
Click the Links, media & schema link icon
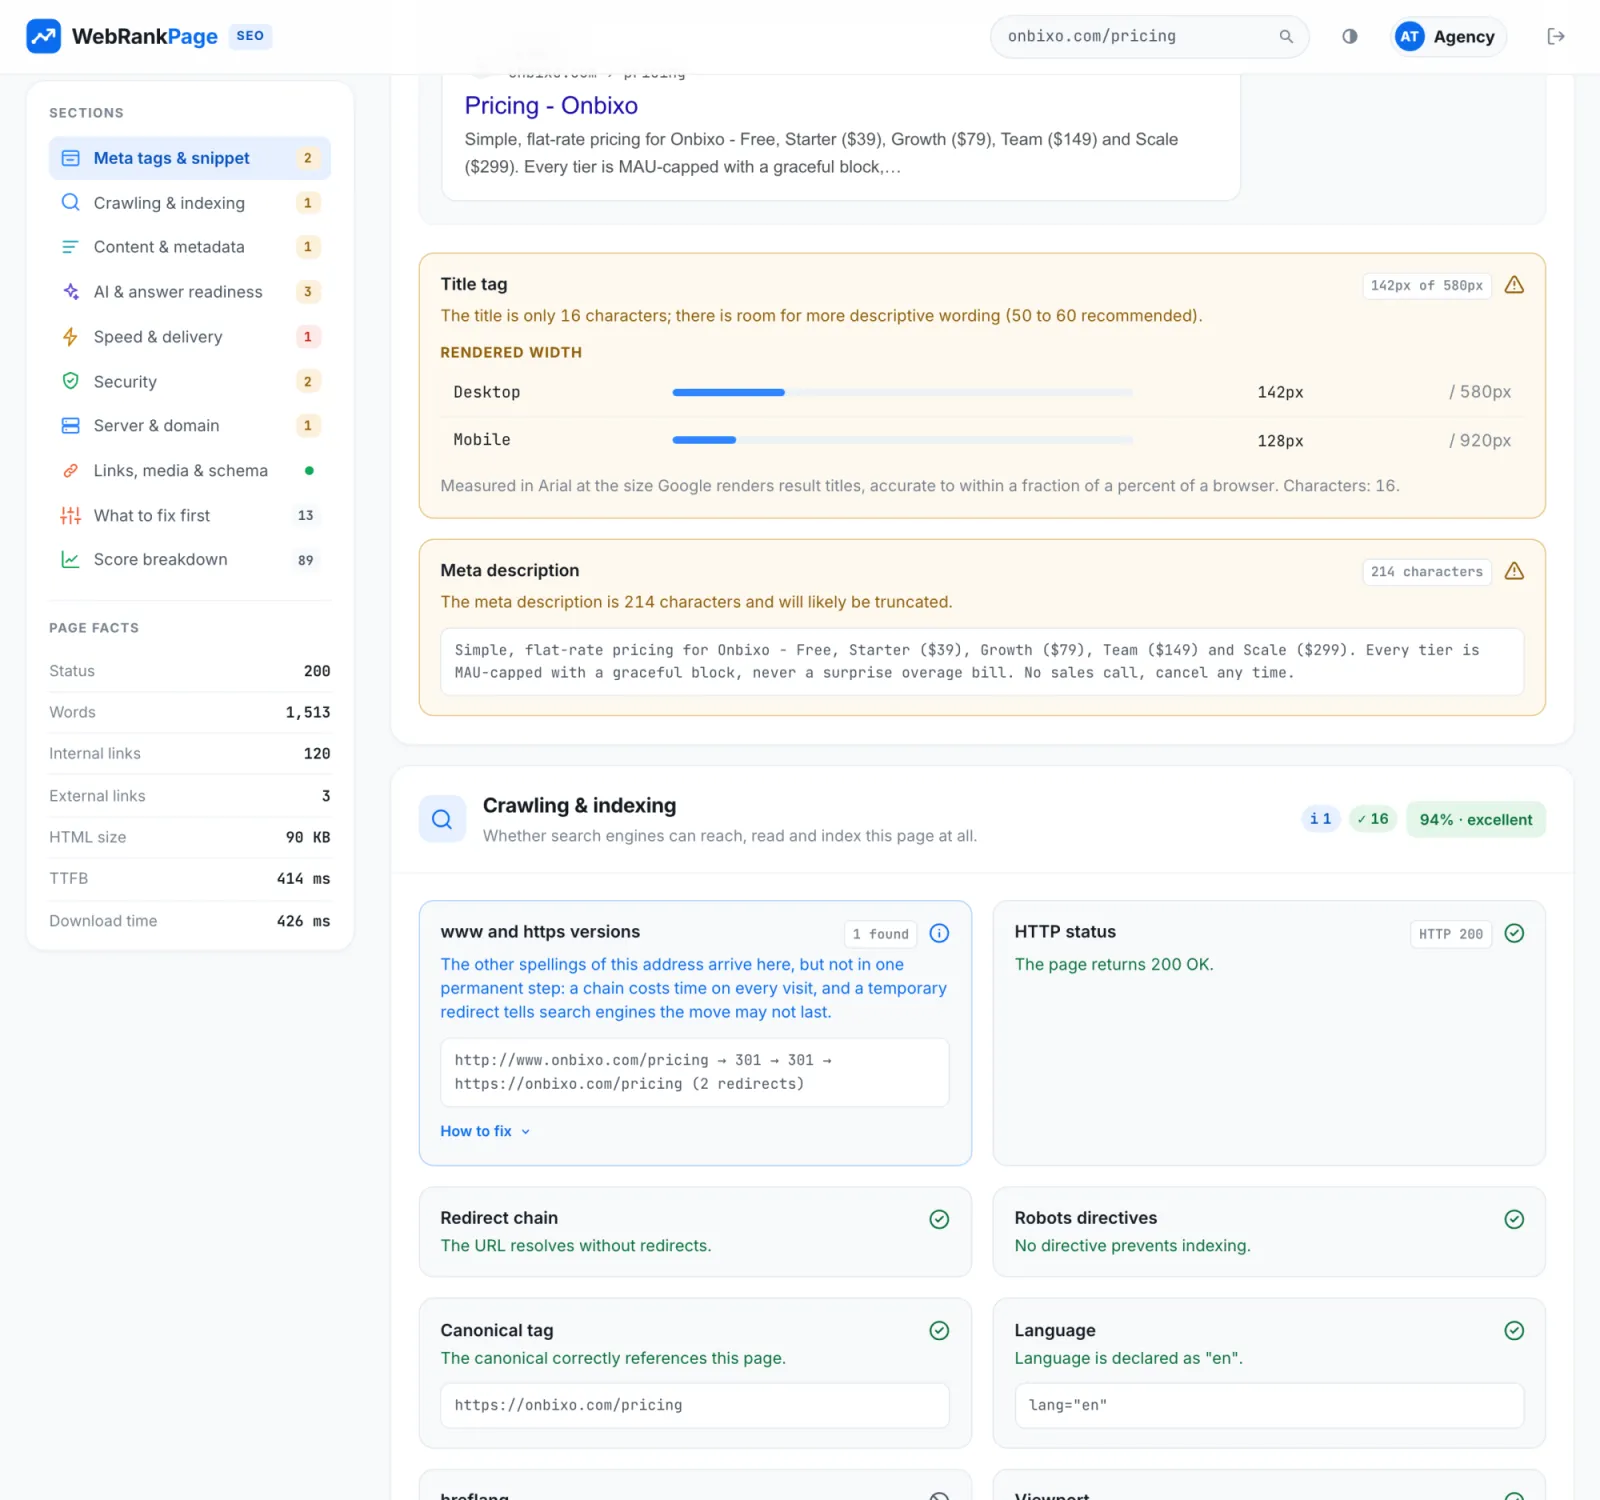click(x=70, y=470)
